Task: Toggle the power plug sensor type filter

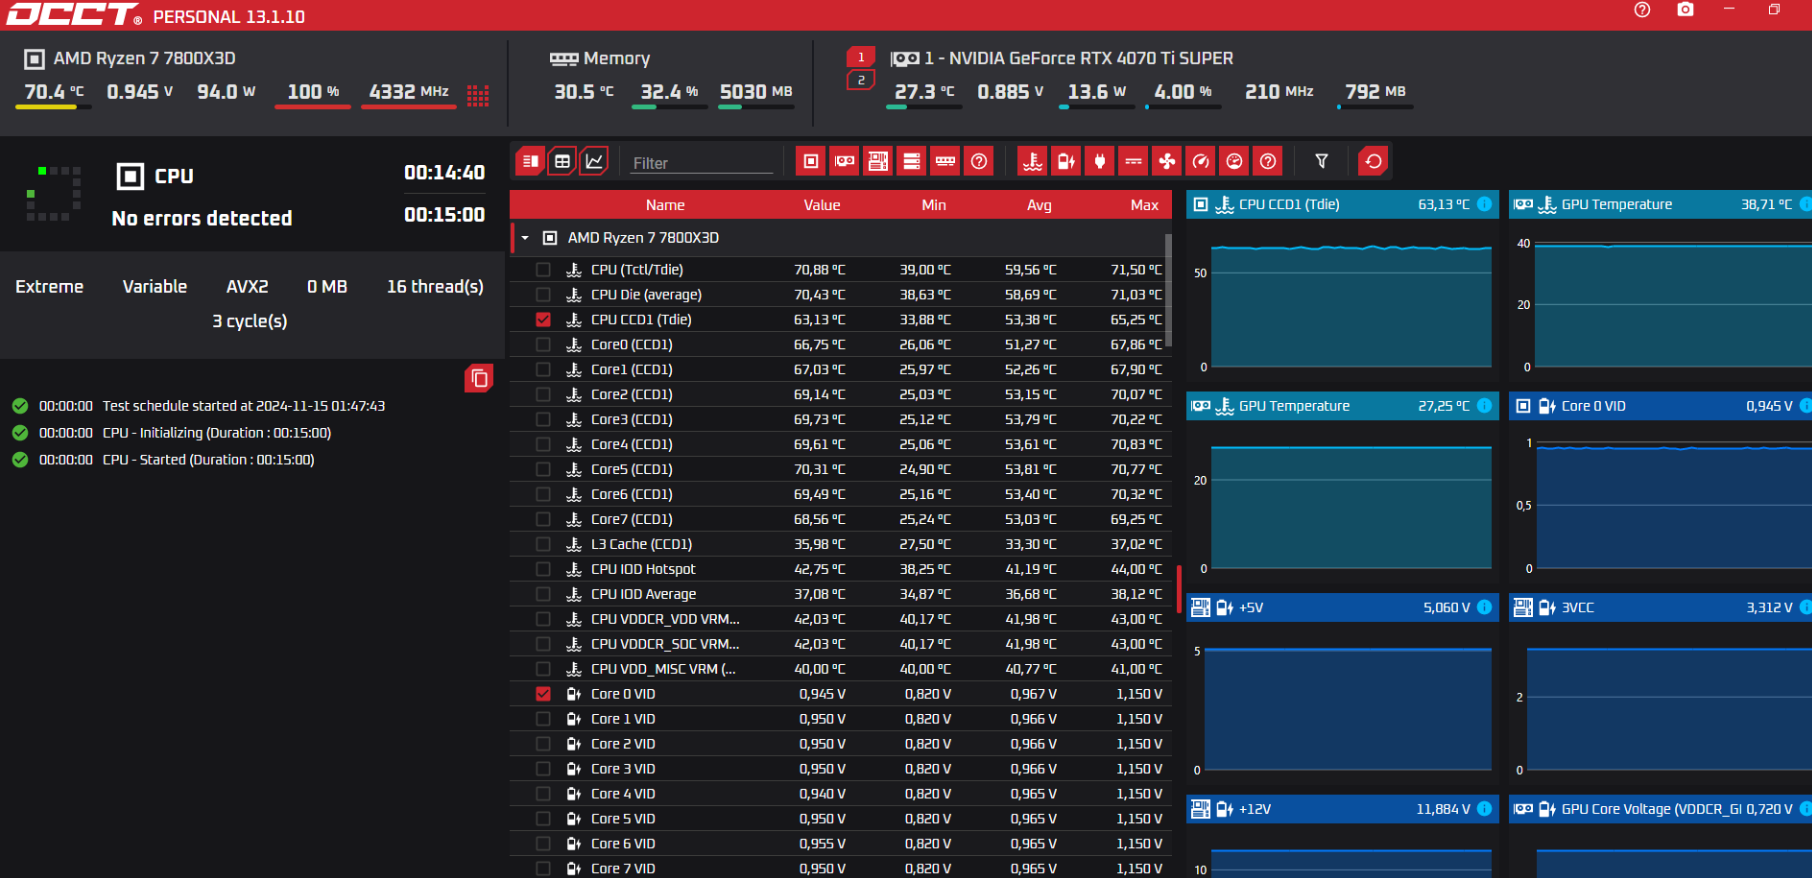Action: 1100,161
